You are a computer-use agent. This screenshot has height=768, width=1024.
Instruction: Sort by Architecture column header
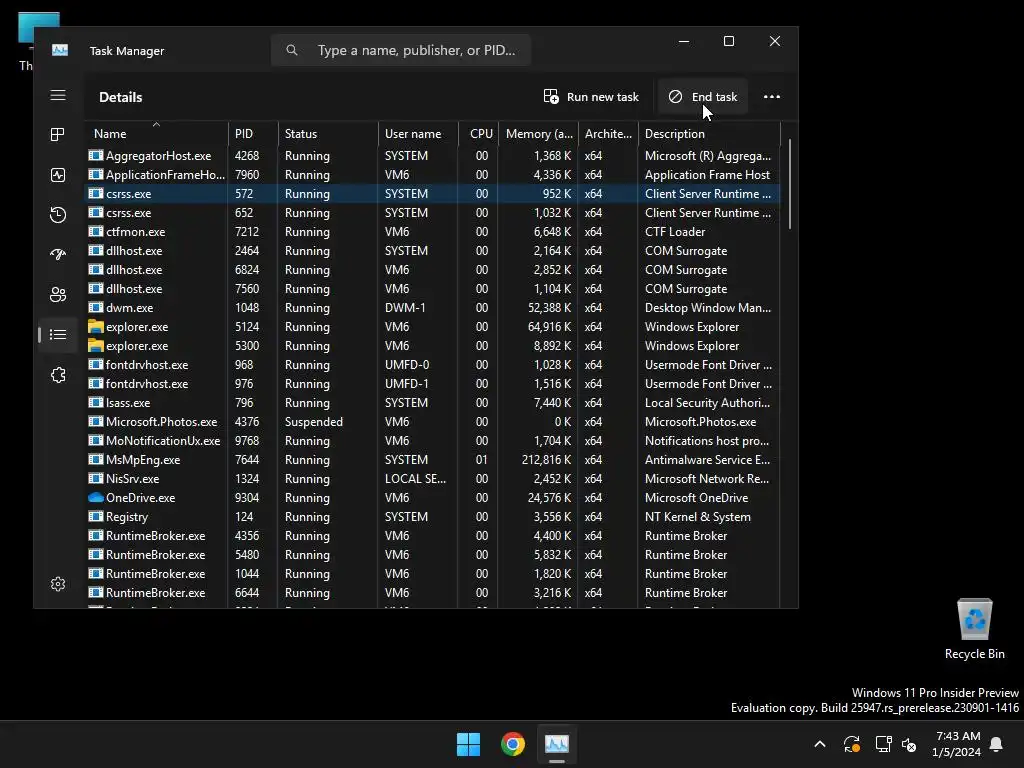point(608,134)
